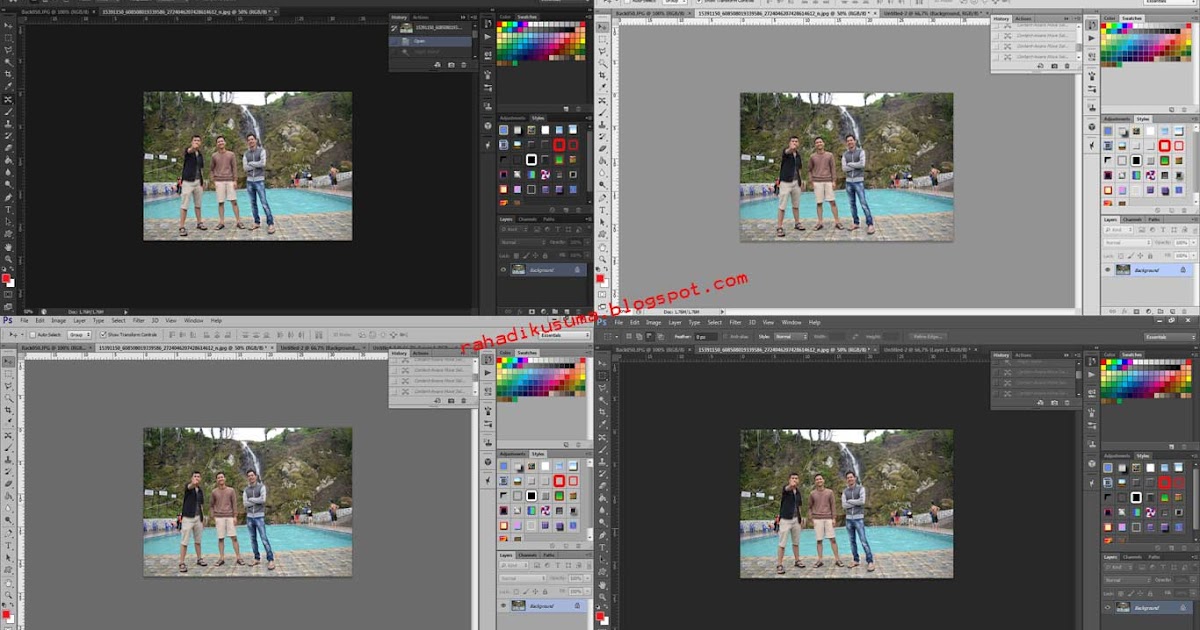Toggle Anti-alias checkbox in bottom-right window
The image size is (1200, 630).
pyautogui.click(x=726, y=336)
